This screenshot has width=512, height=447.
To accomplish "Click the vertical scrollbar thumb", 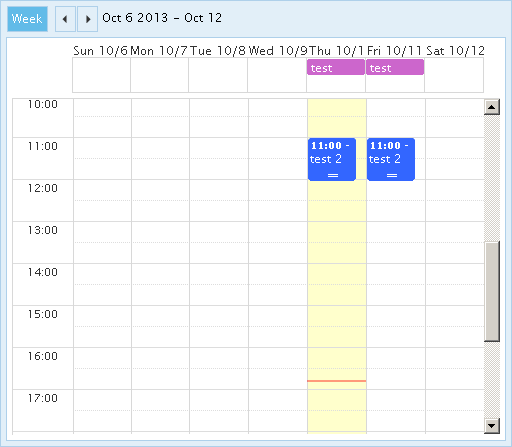I will click(x=492, y=292).
